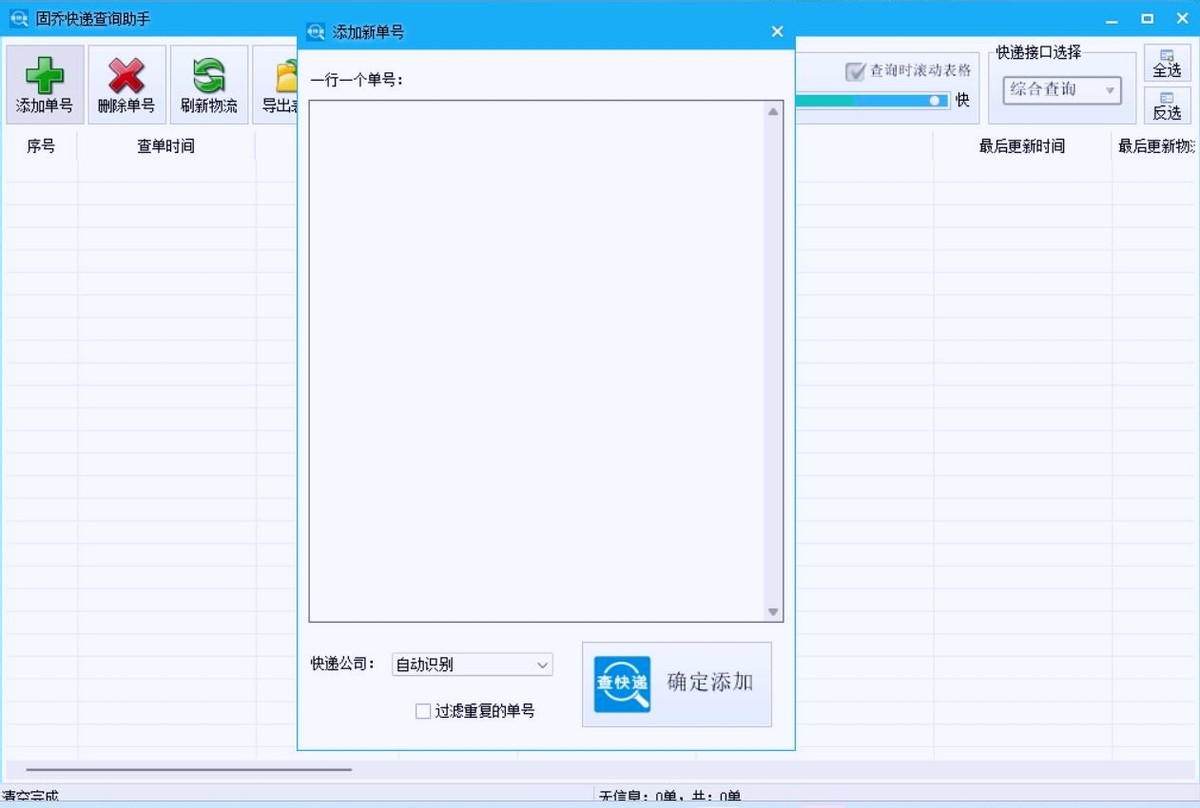Click the 刷新物流 refresh icon
Viewport: 1200px width, 808px height.
(x=209, y=76)
